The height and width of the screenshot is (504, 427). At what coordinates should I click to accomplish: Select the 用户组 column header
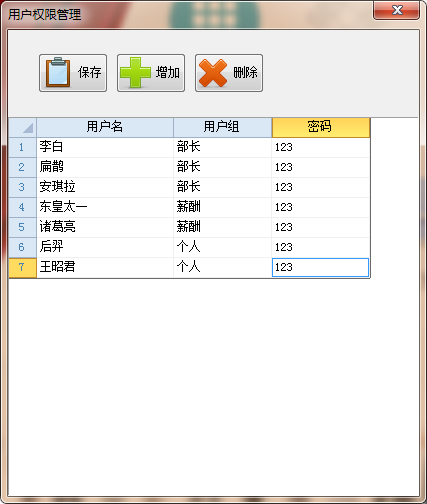(222, 127)
